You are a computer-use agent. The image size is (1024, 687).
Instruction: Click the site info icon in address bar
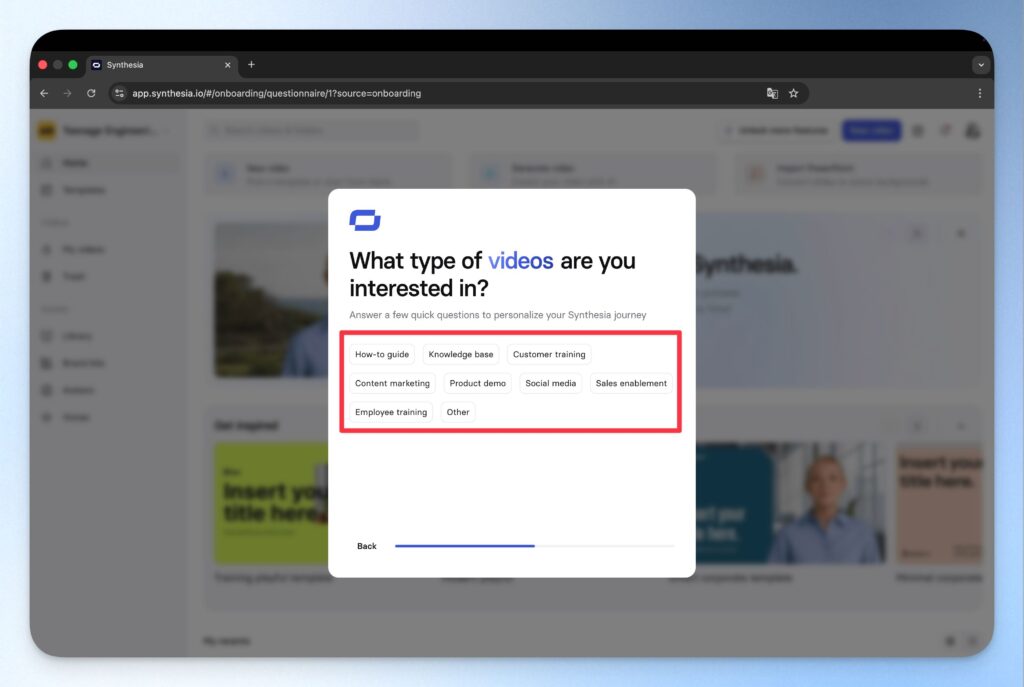tap(119, 93)
